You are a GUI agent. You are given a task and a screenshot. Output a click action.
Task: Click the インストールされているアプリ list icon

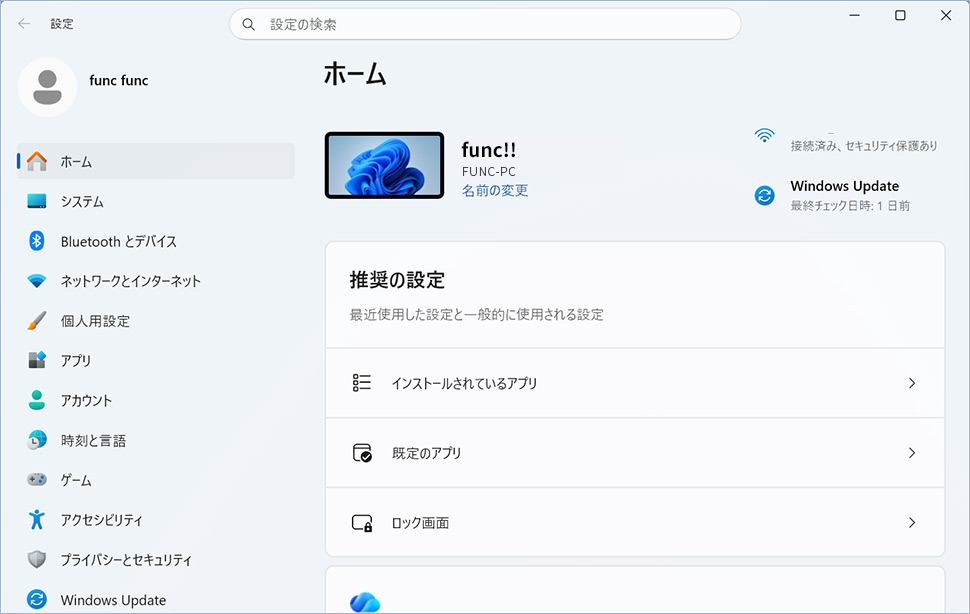pyautogui.click(x=362, y=383)
